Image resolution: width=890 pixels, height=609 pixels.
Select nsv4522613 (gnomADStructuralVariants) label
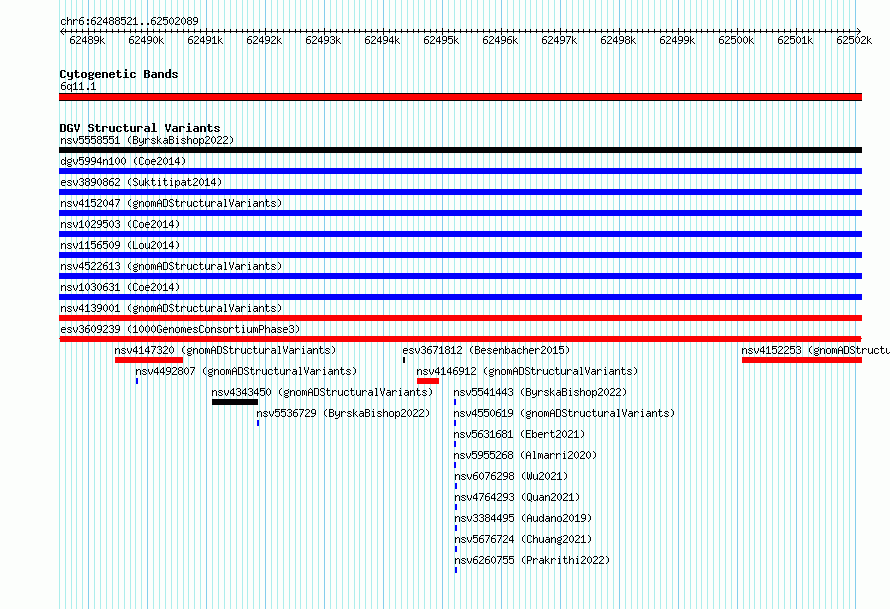point(171,266)
